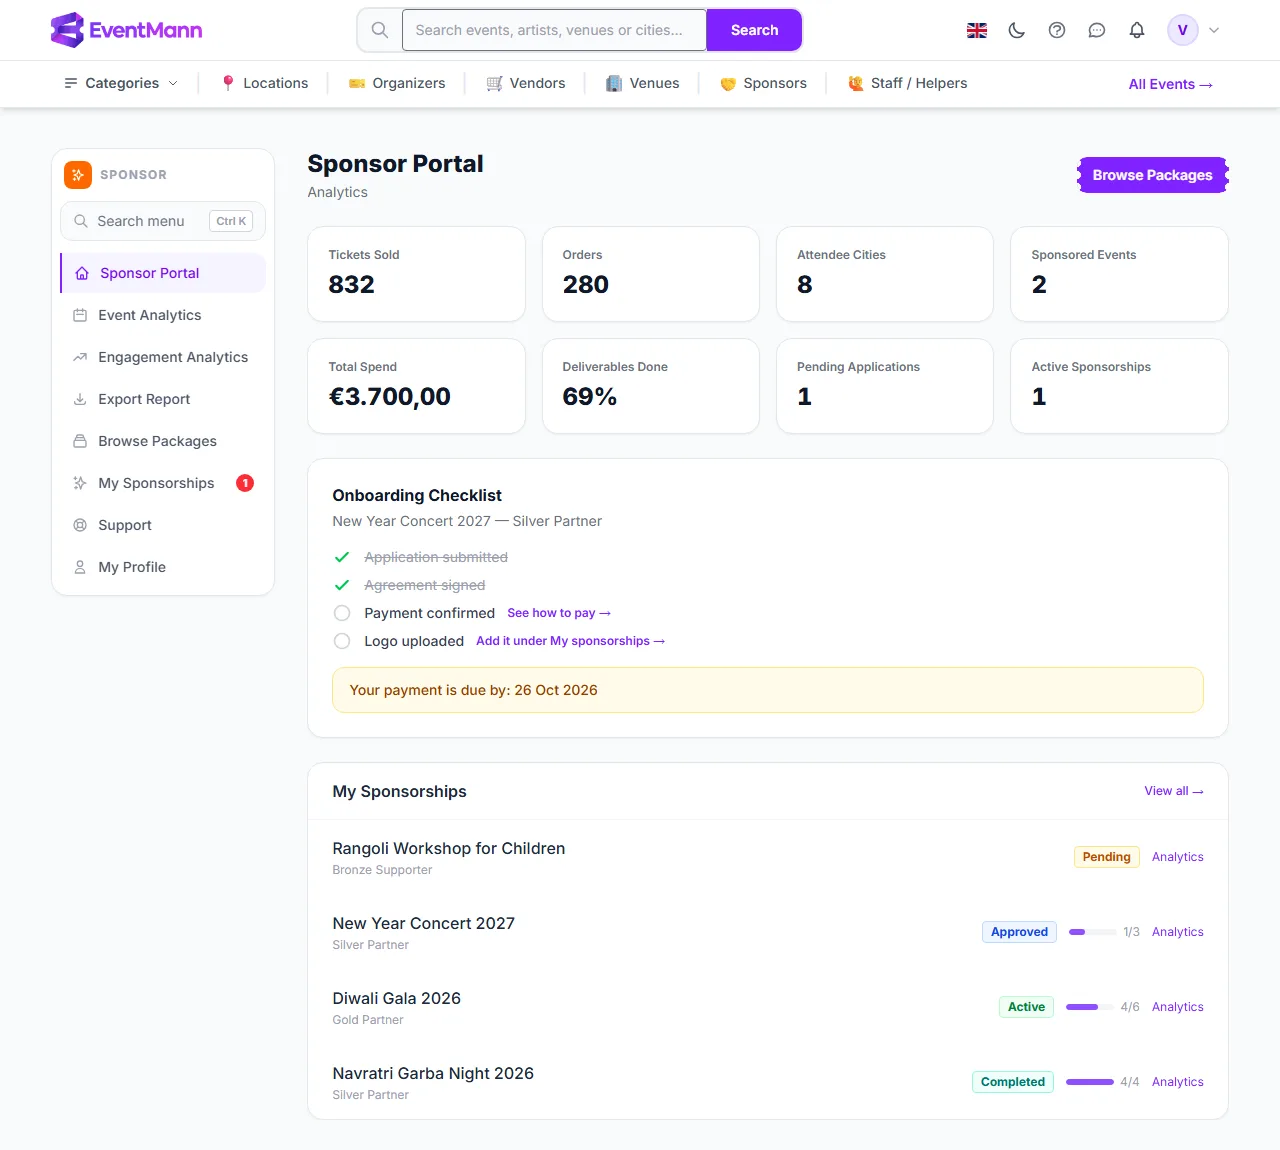
Task: Click the Browse Packages button
Action: [x=1153, y=175]
